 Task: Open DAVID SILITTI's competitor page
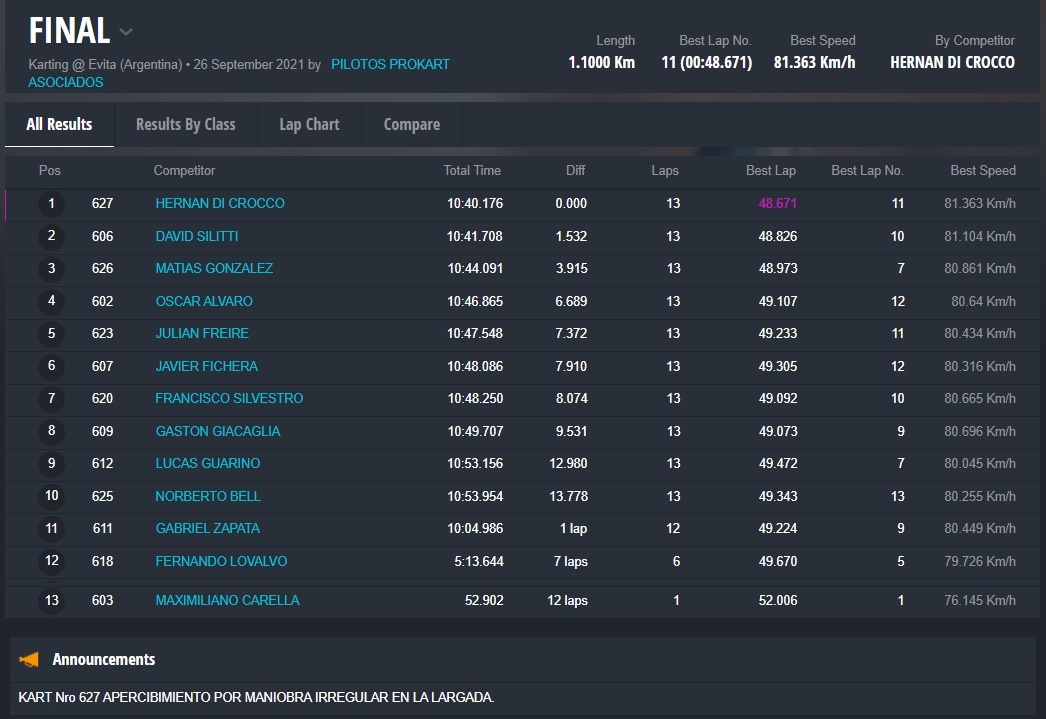point(196,237)
